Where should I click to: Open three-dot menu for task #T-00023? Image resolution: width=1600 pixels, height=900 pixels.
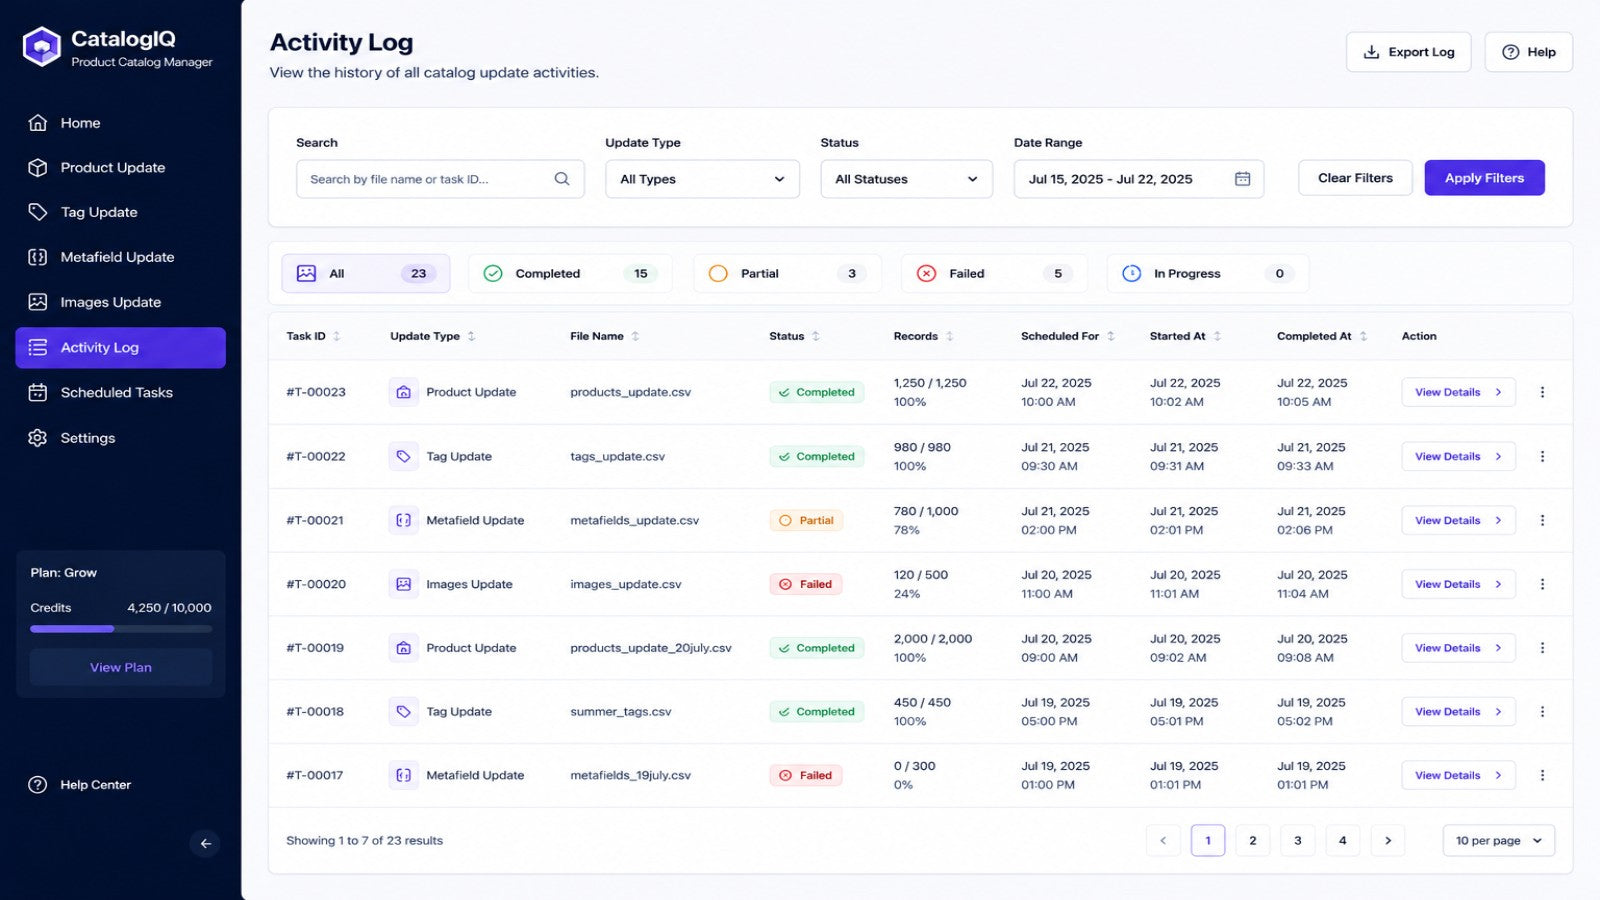(1542, 392)
